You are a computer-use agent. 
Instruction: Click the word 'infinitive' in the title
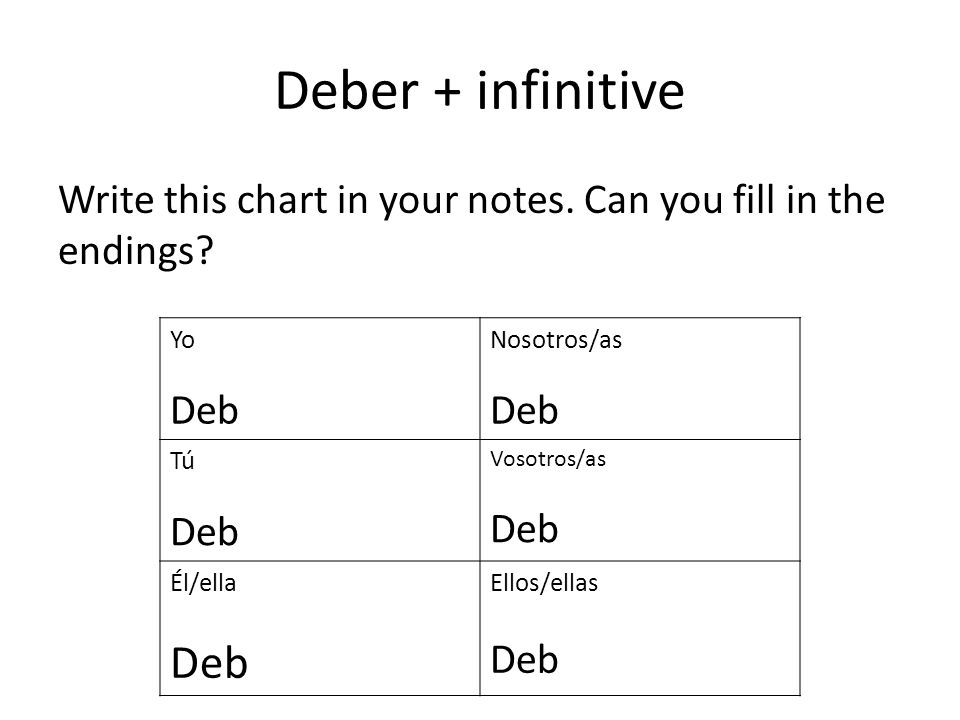tap(580, 91)
